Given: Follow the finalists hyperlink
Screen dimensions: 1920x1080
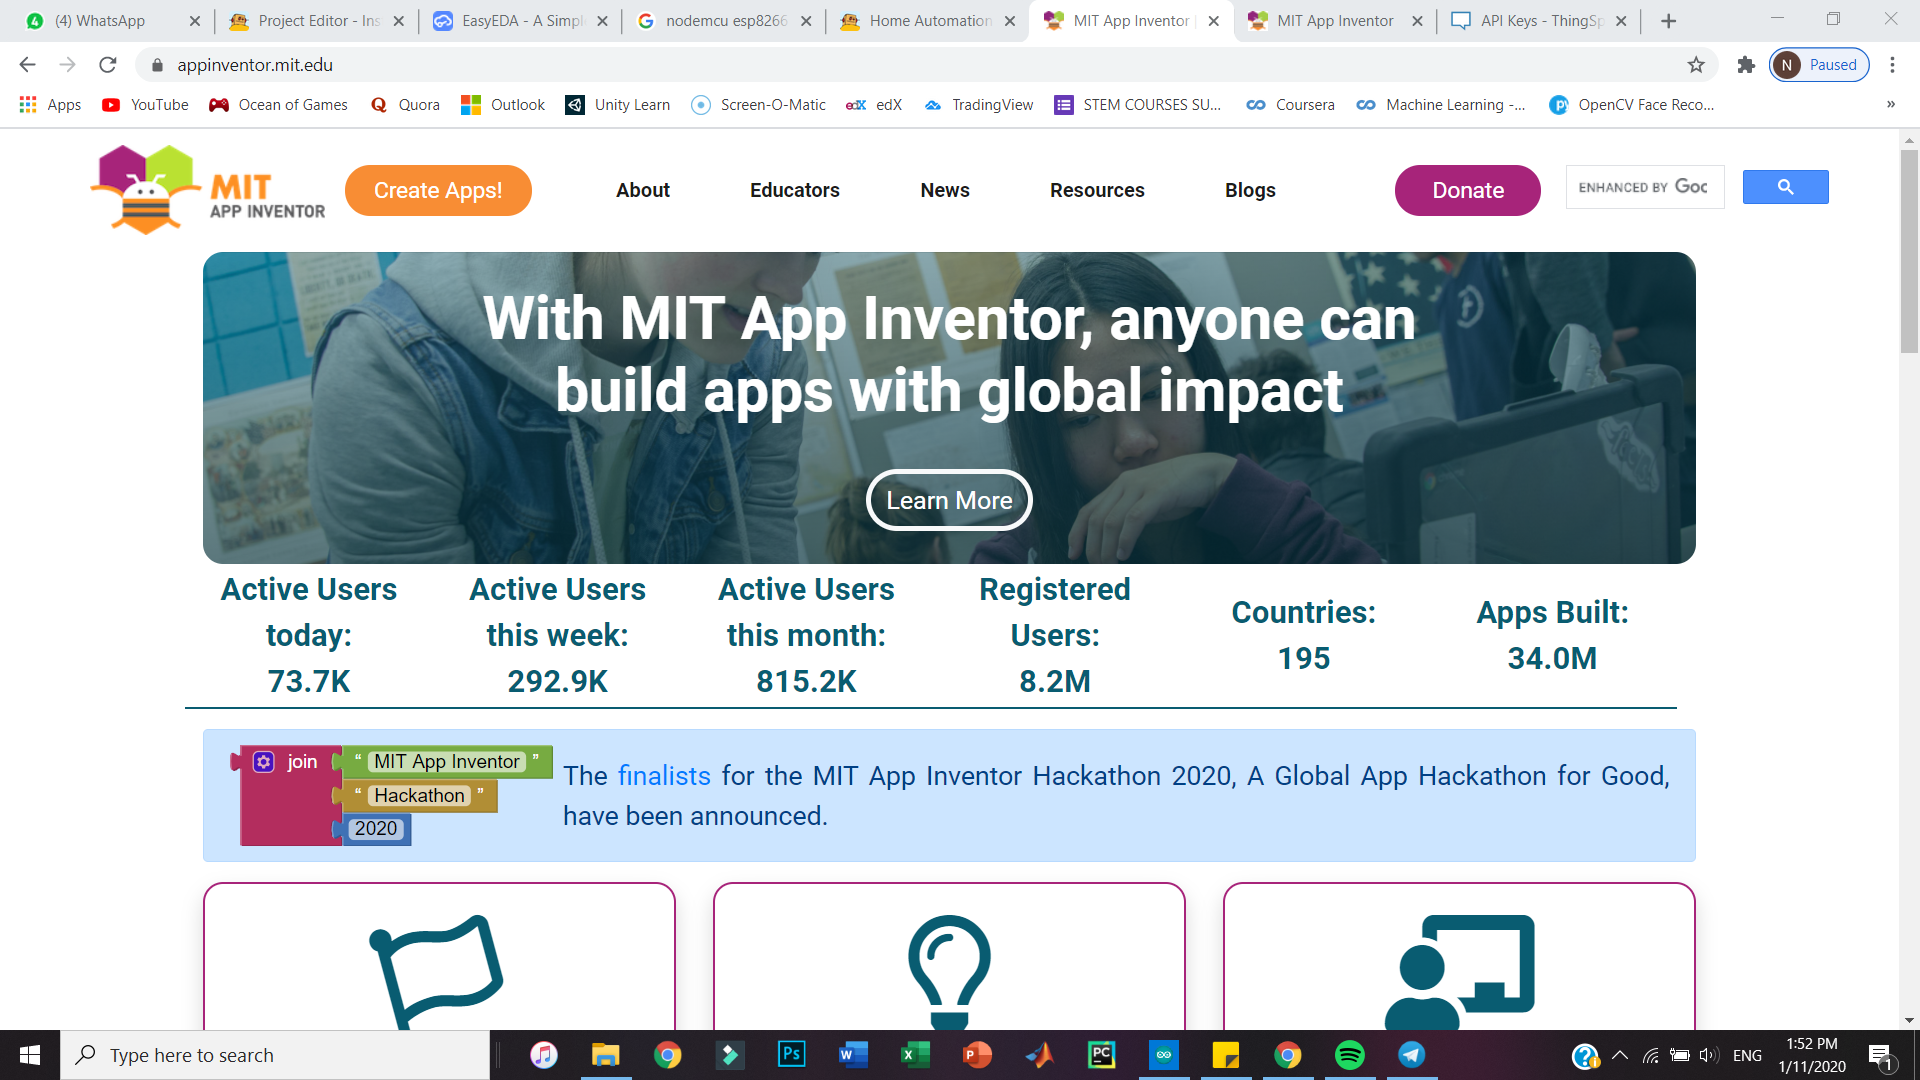Looking at the screenshot, I should click(x=664, y=776).
